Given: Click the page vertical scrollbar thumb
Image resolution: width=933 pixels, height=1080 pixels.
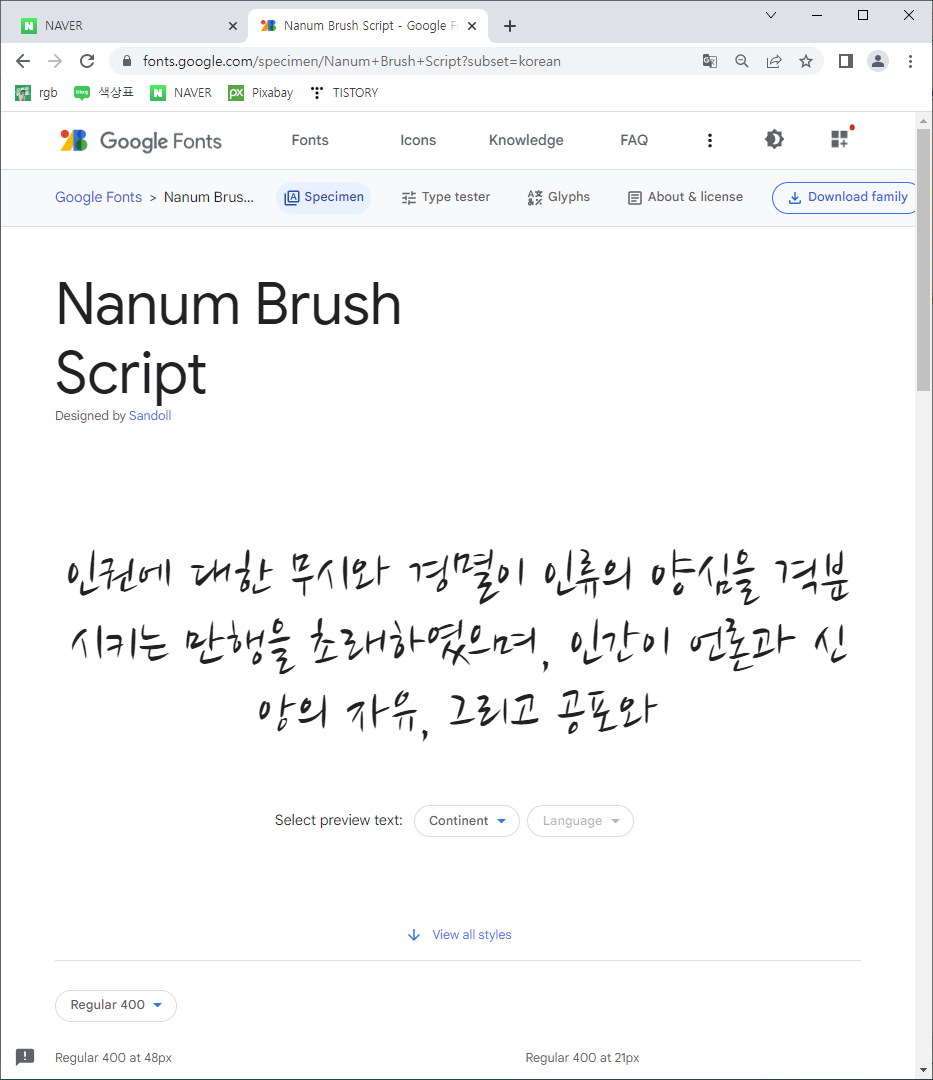Looking at the screenshot, I should (923, 260).
